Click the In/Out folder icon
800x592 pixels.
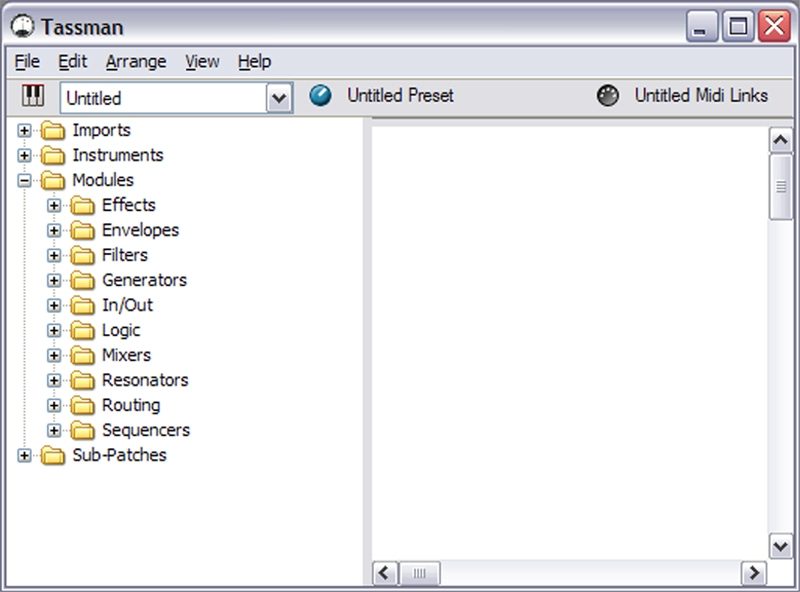(x=83, y=306)
